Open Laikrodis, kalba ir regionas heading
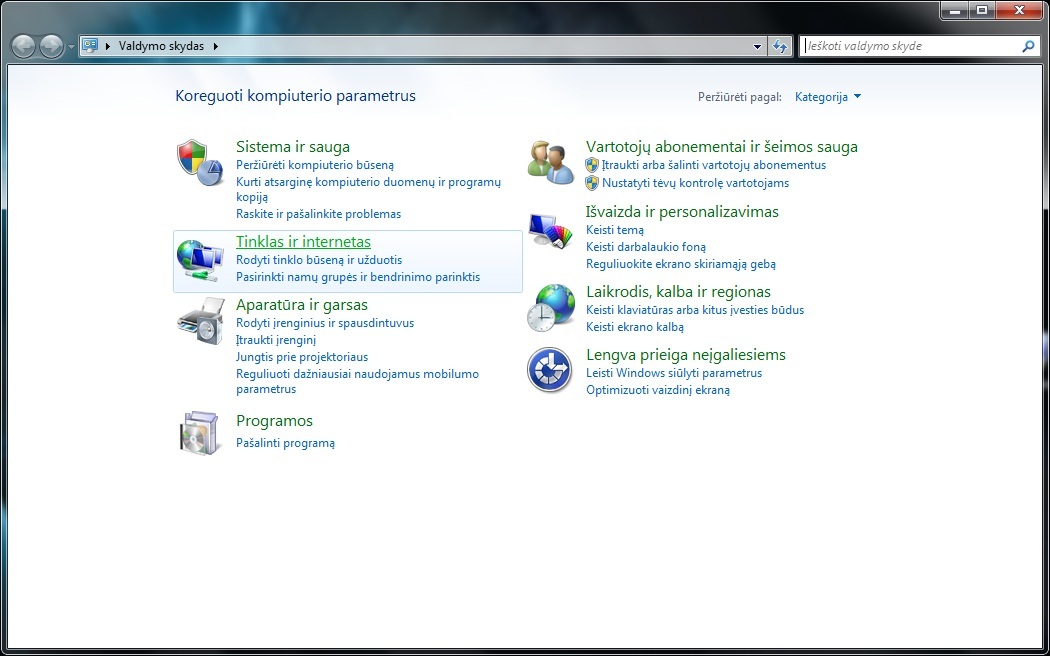This screenshot has height=656, width=1050. tap(678, 292)
